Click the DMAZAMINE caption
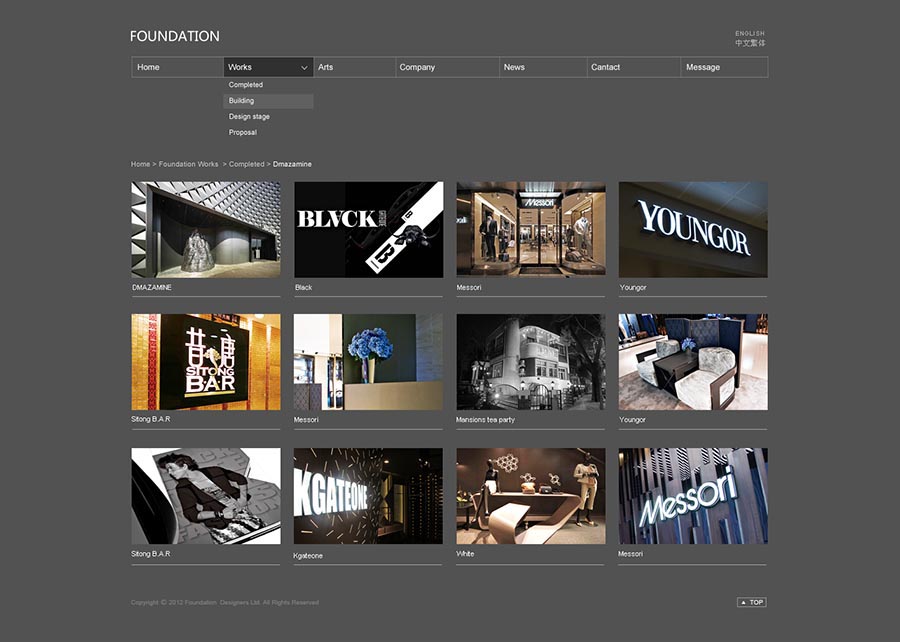 [x=152, y=287]
